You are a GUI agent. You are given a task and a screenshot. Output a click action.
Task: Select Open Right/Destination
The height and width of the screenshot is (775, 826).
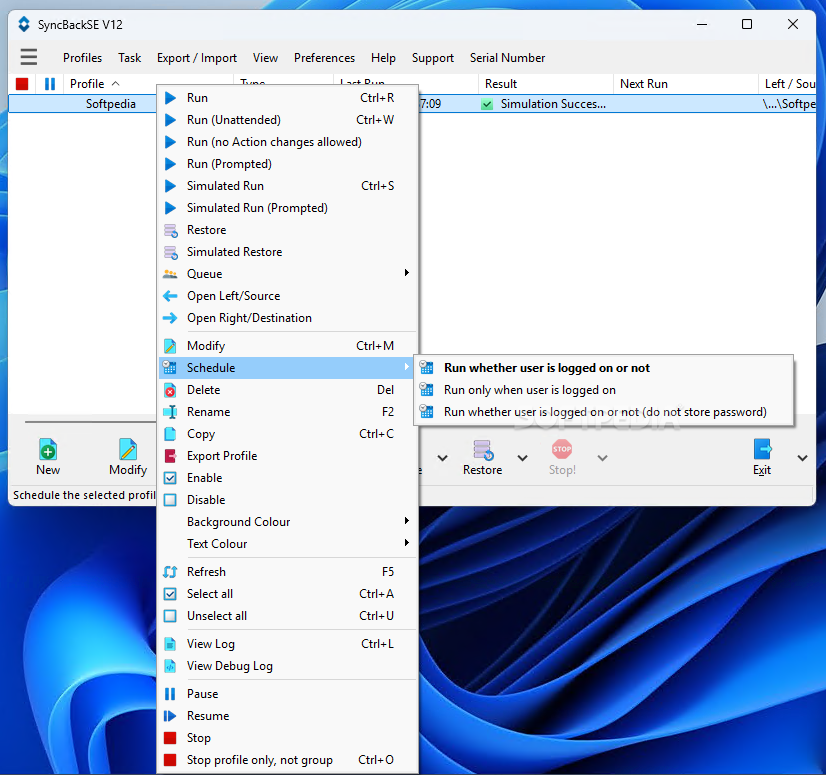coord(288,318)
